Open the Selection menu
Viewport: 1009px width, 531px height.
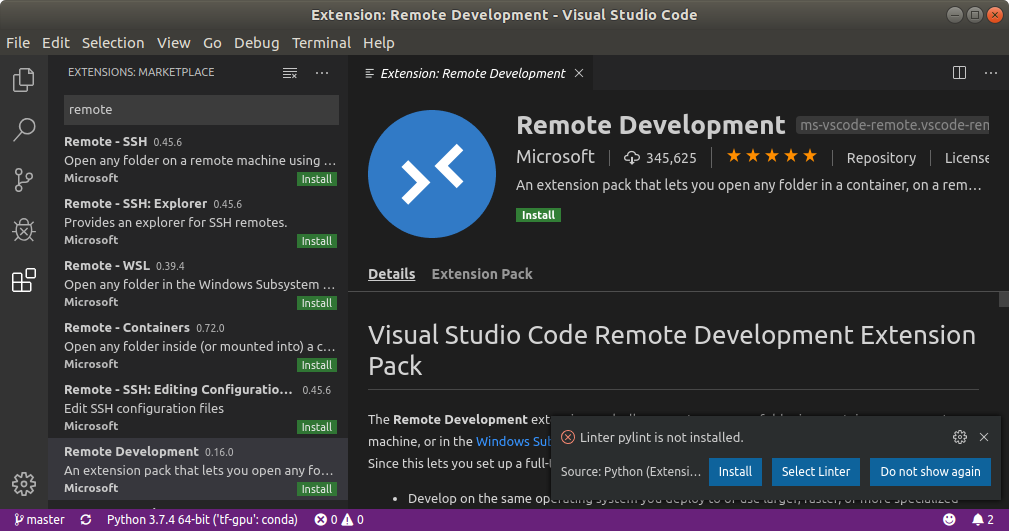[113, 43]
